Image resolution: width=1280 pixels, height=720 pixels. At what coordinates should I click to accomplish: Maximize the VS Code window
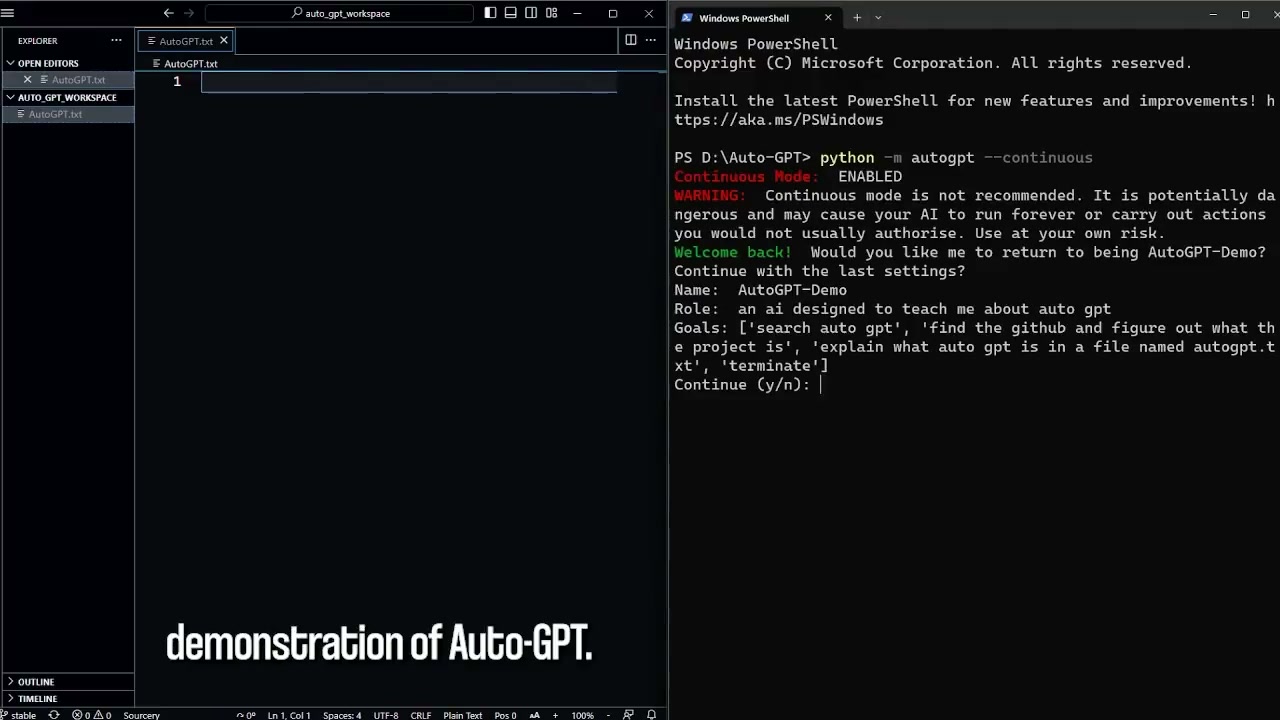tap(613, 13)
